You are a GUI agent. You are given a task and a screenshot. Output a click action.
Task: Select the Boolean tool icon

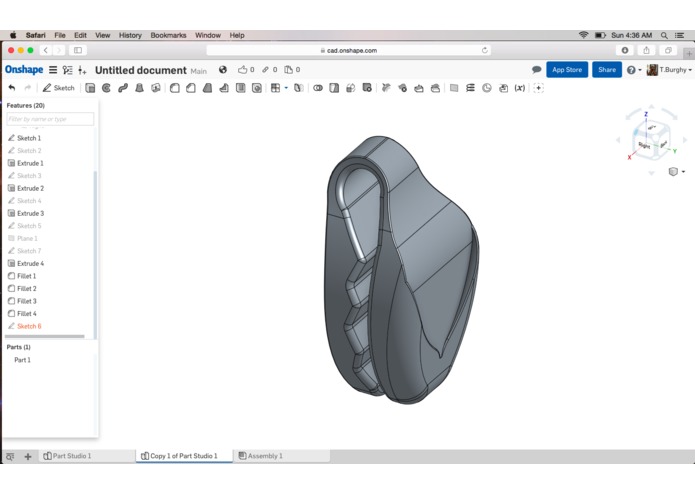point(318,88)
